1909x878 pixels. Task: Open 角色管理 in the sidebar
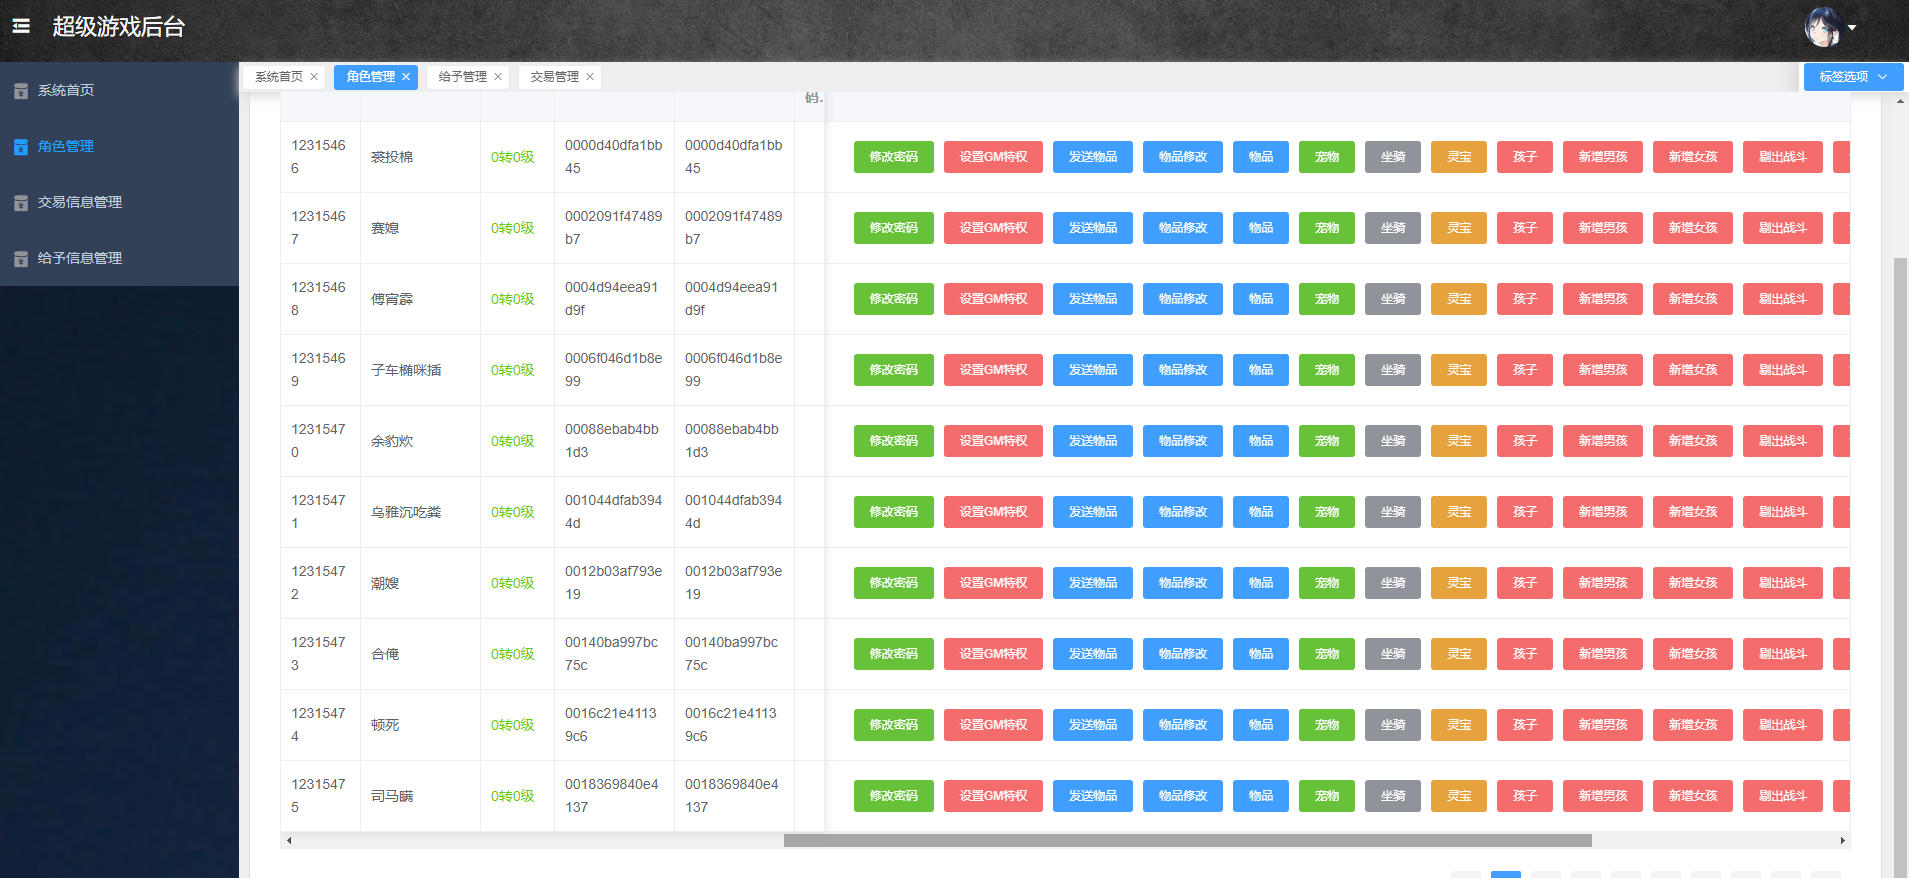click(x=66, y=146)
